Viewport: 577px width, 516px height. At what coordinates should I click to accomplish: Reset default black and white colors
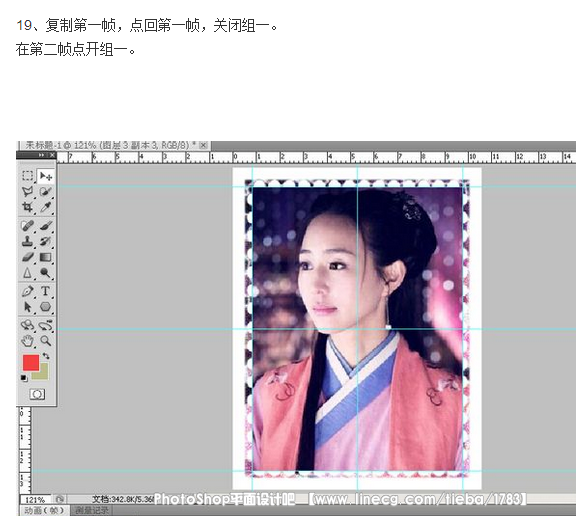click(x=24, y=378)
